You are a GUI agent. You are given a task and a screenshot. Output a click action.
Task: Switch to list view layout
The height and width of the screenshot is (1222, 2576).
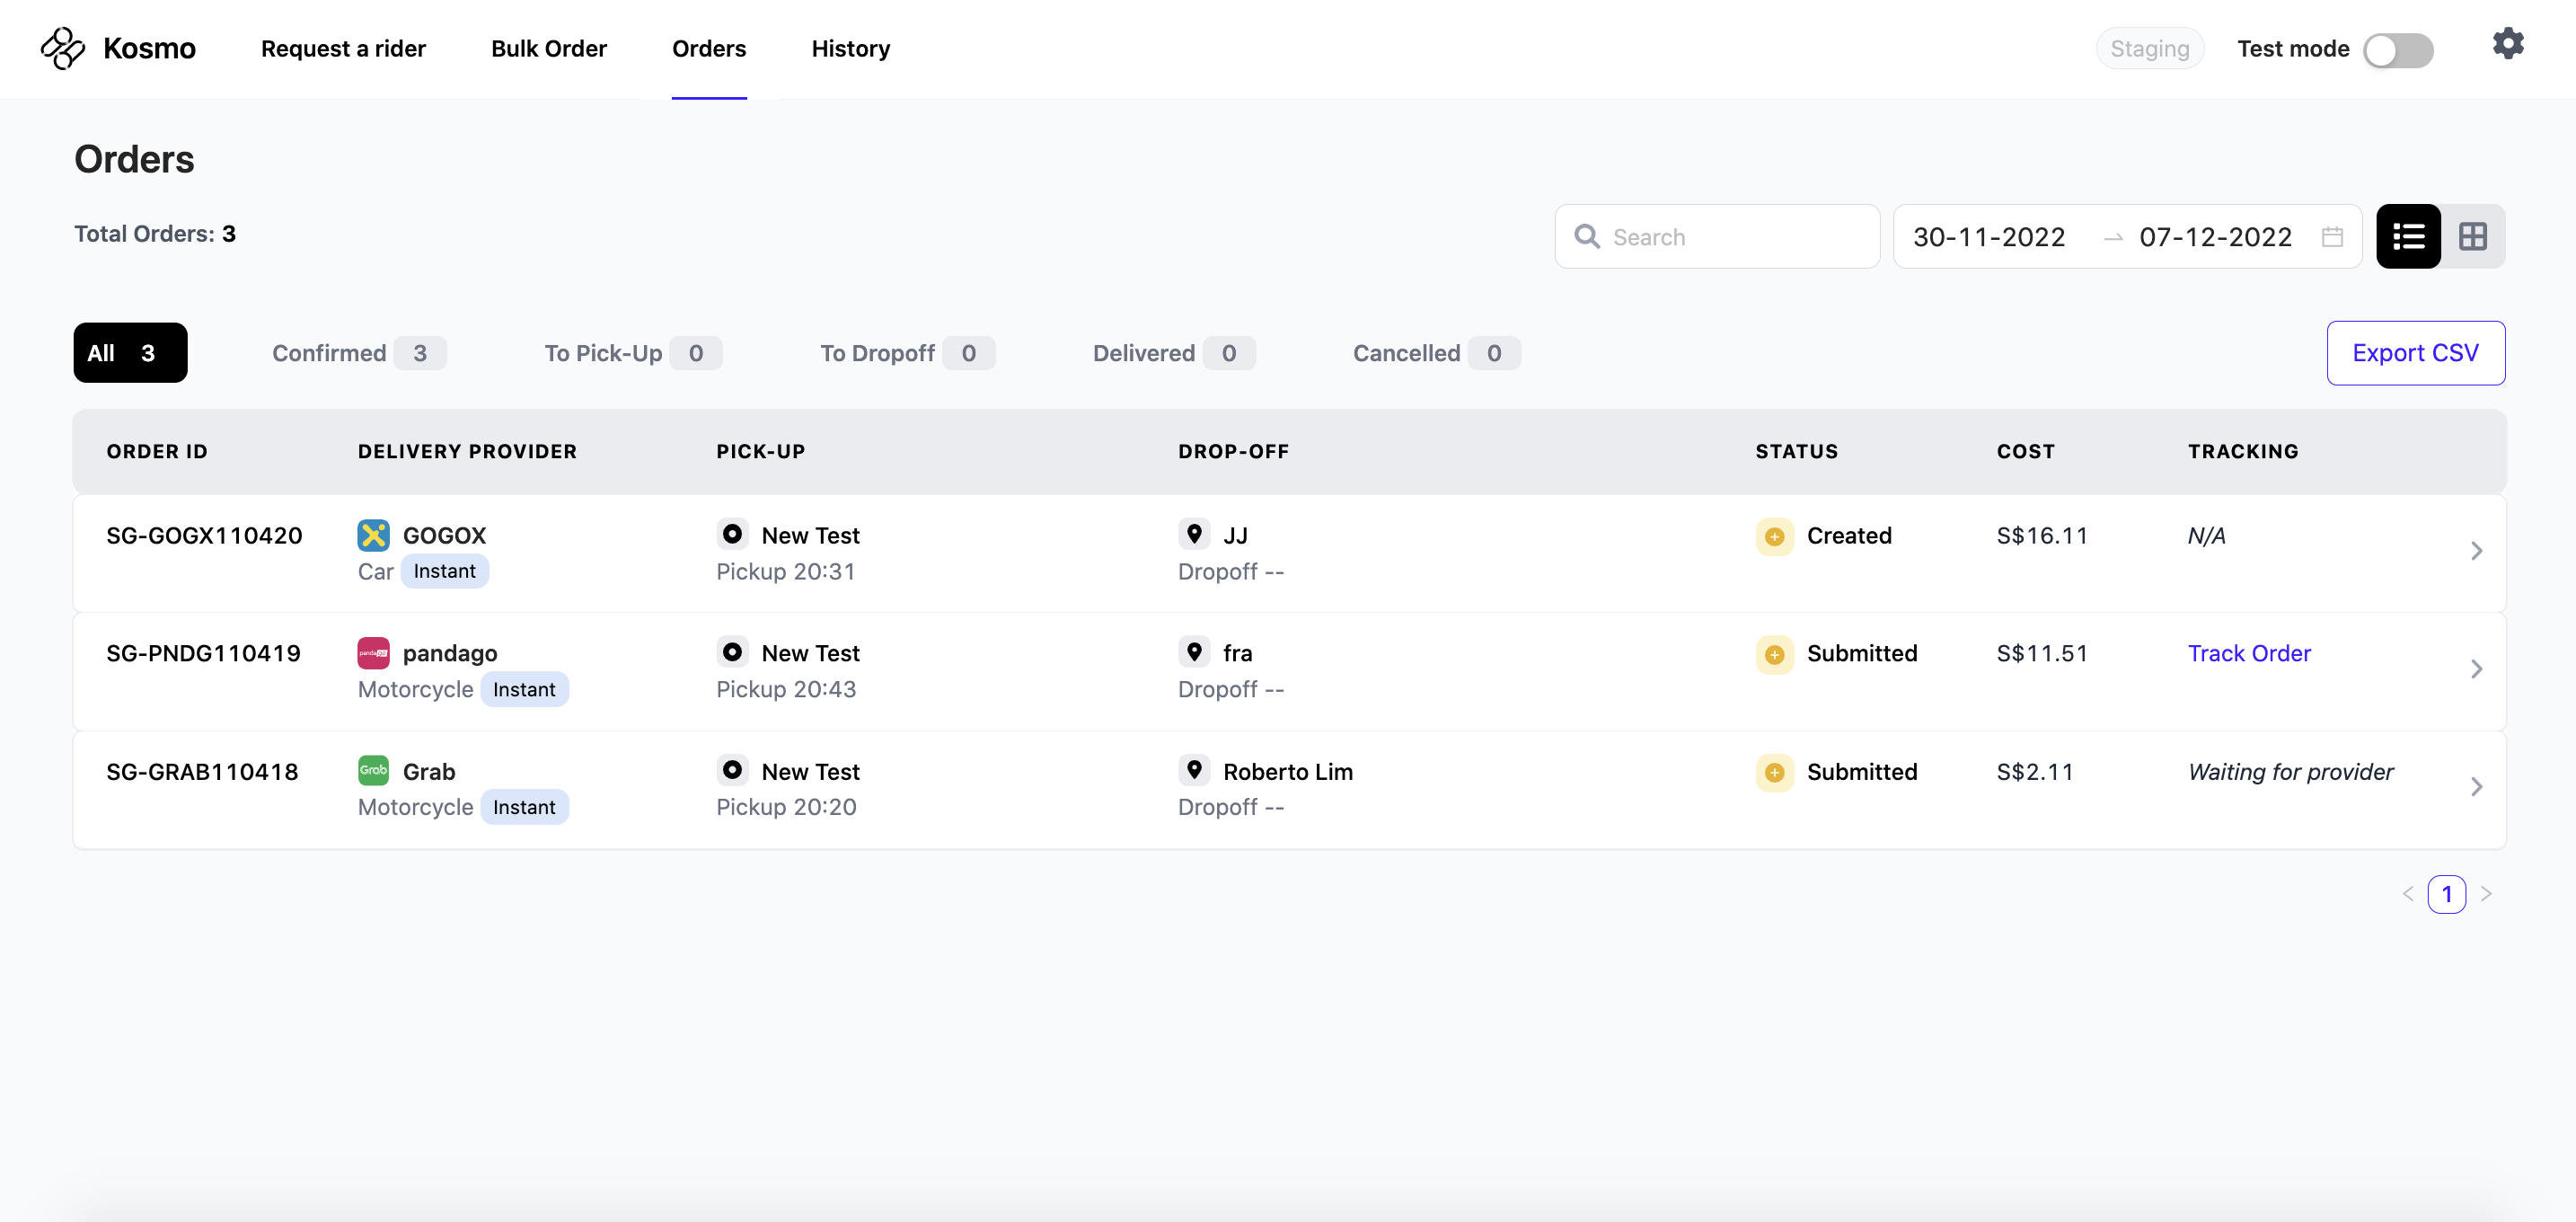[2407, 237]
